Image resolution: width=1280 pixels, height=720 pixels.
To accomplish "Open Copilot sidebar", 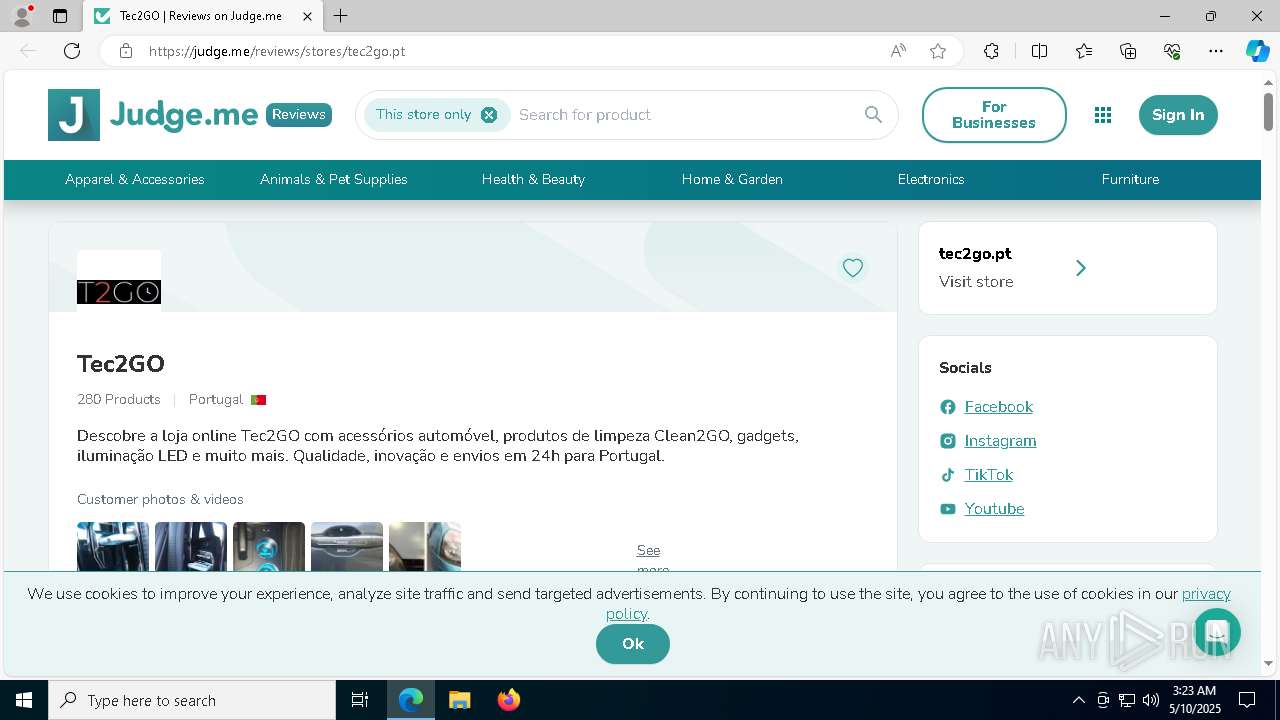I will pyautogui.click(x=1257, y=51).
